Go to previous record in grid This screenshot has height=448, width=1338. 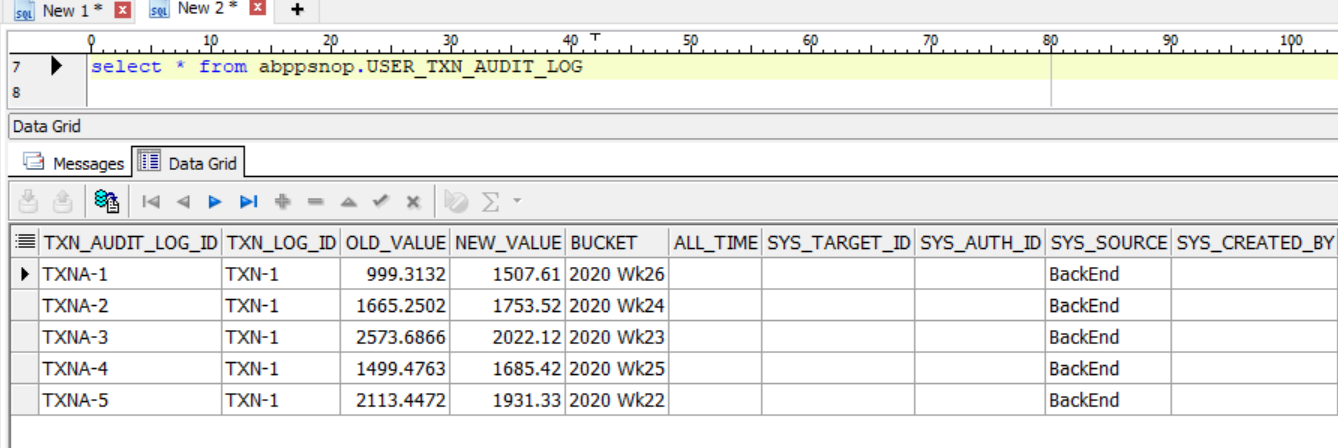(183, 202)
